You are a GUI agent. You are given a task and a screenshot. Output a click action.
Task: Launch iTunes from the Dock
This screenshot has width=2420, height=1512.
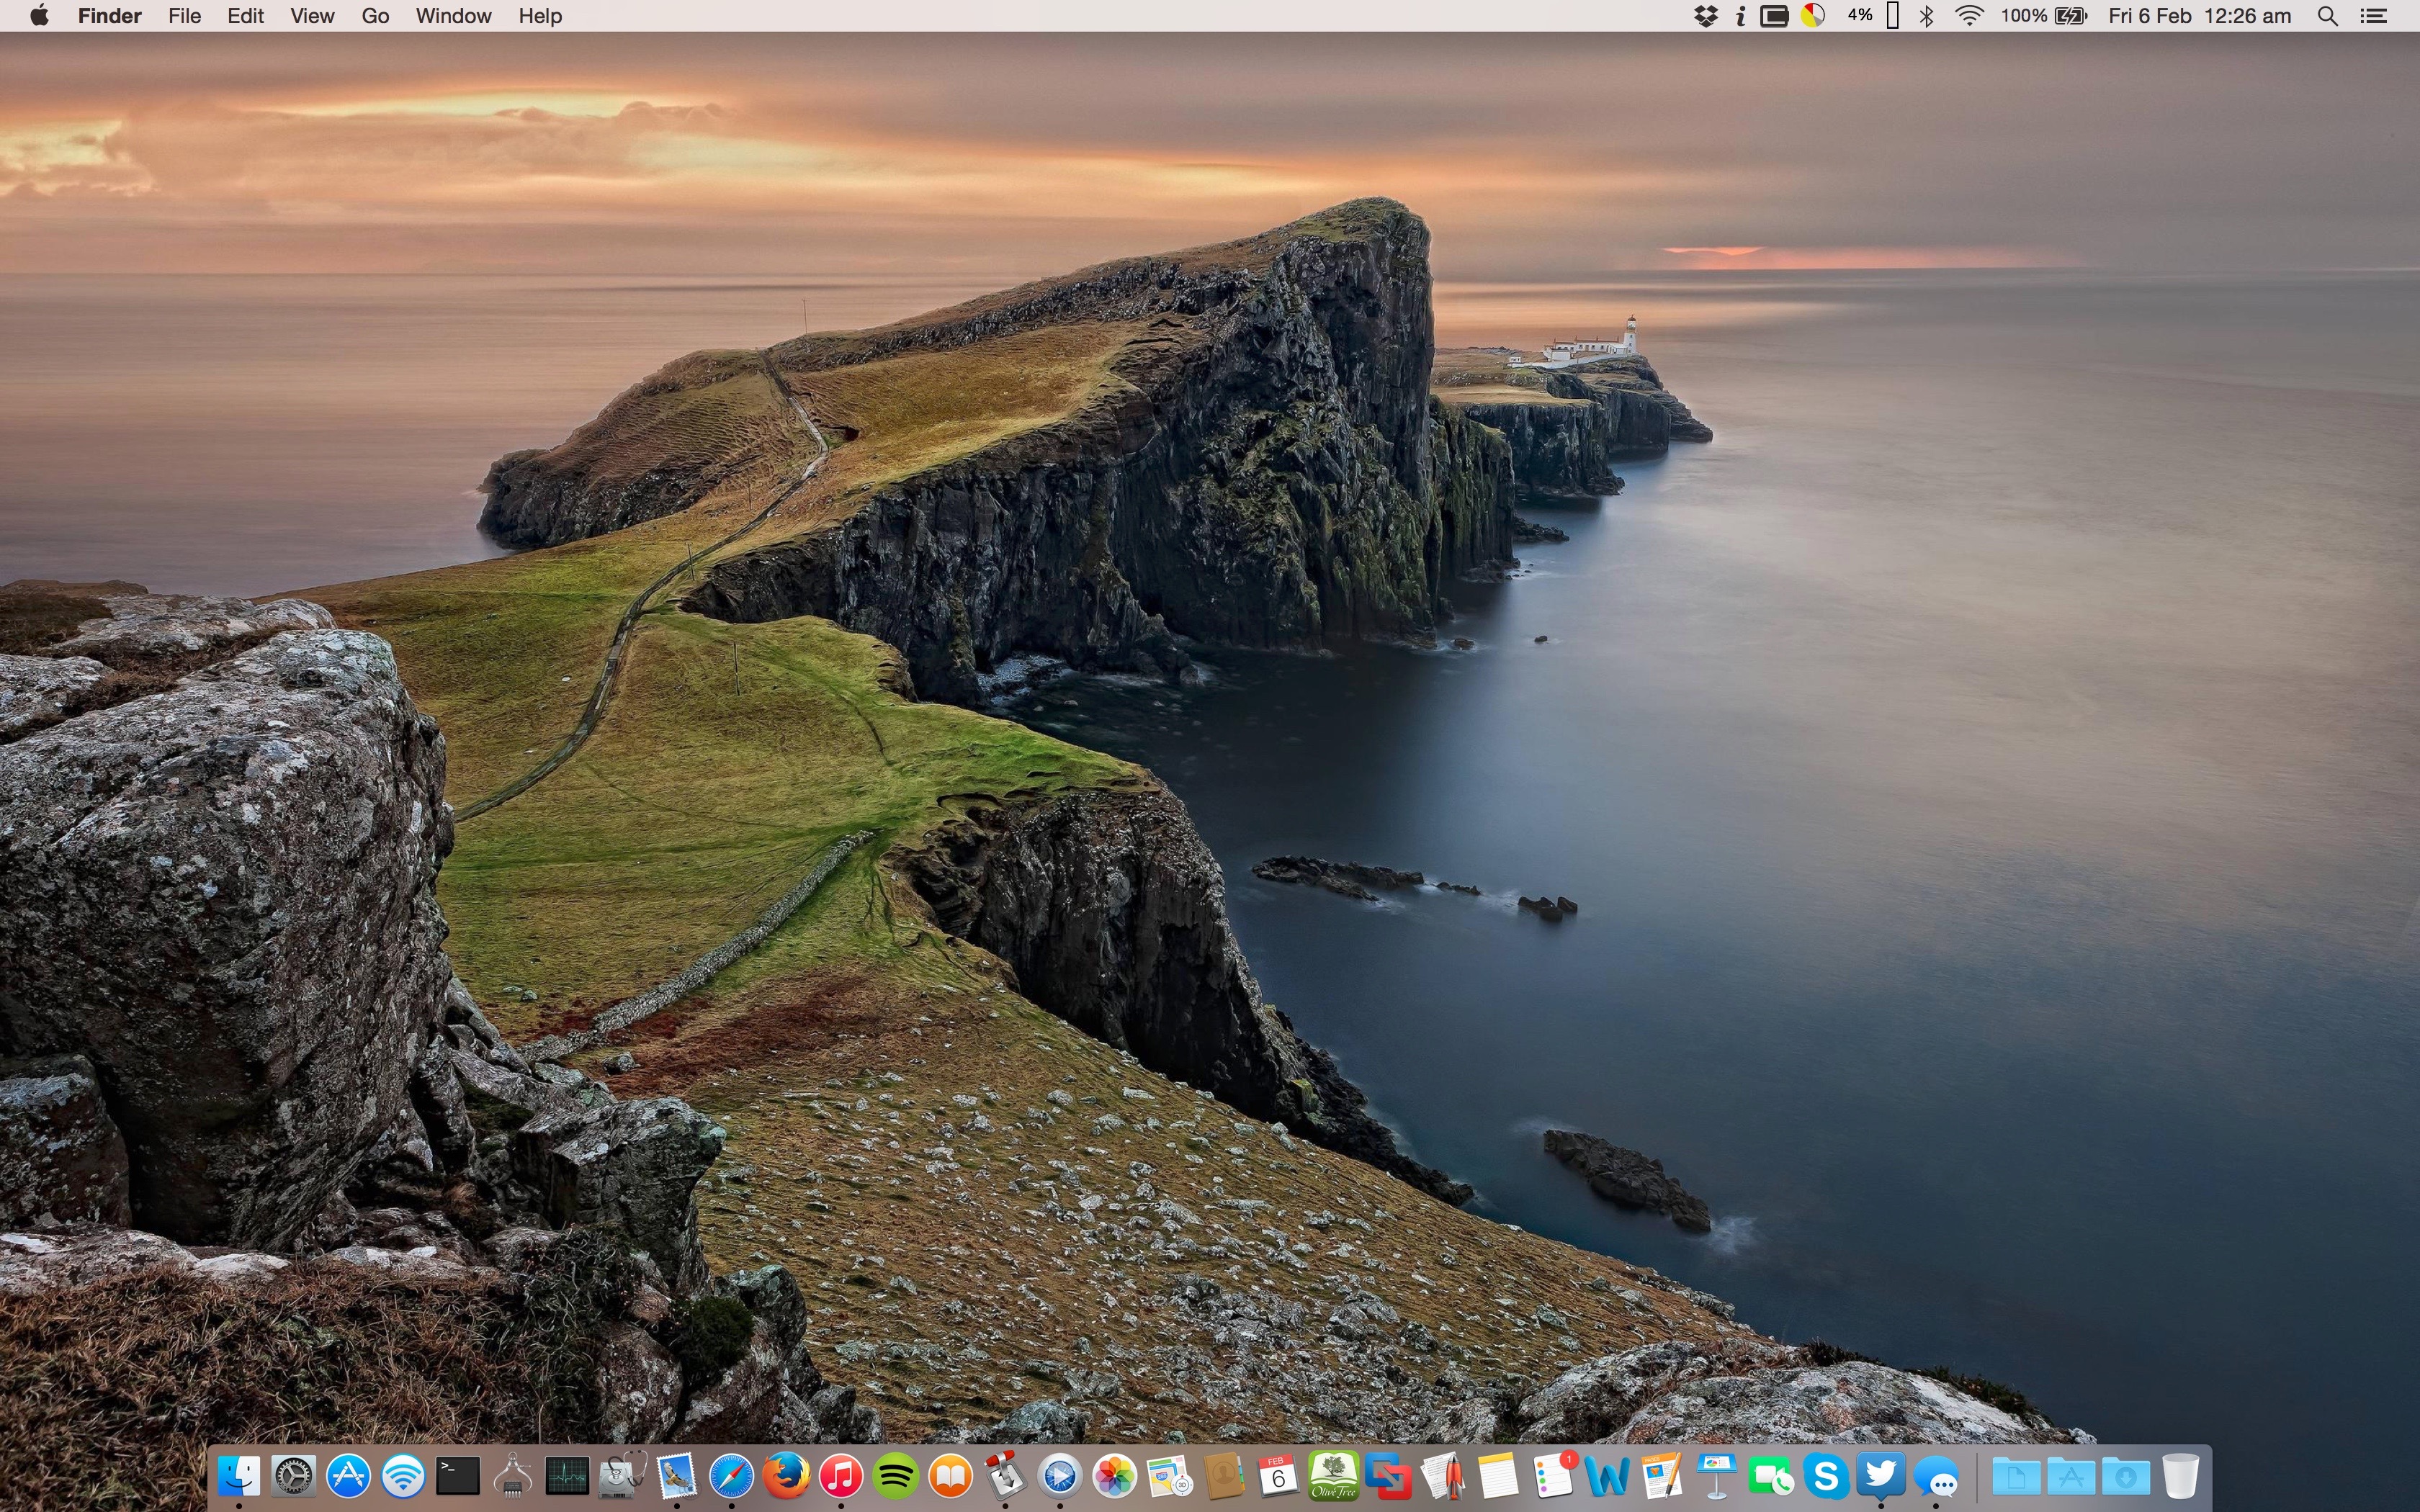pyautogui.click(x=841, y=1475)
